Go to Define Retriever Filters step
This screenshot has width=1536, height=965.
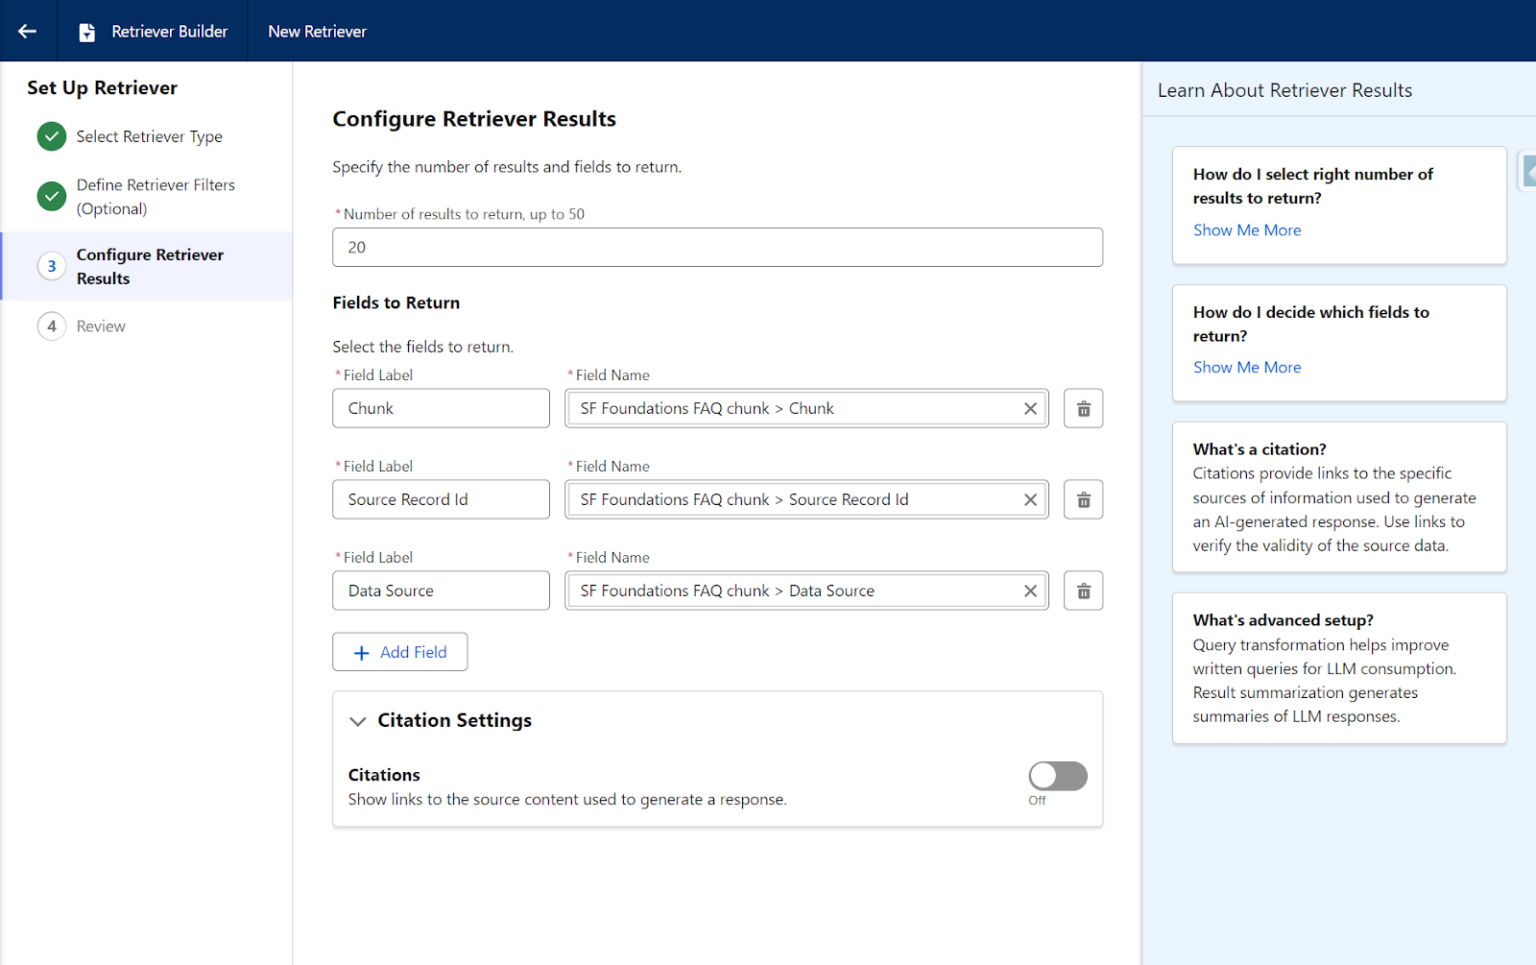[156, 196]
